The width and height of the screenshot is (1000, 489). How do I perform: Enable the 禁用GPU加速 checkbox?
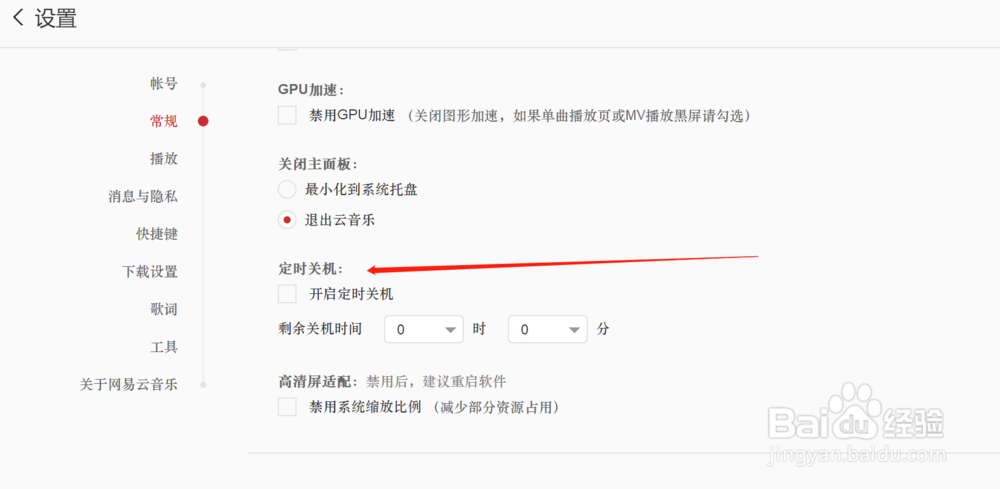(x=287, y=115)
